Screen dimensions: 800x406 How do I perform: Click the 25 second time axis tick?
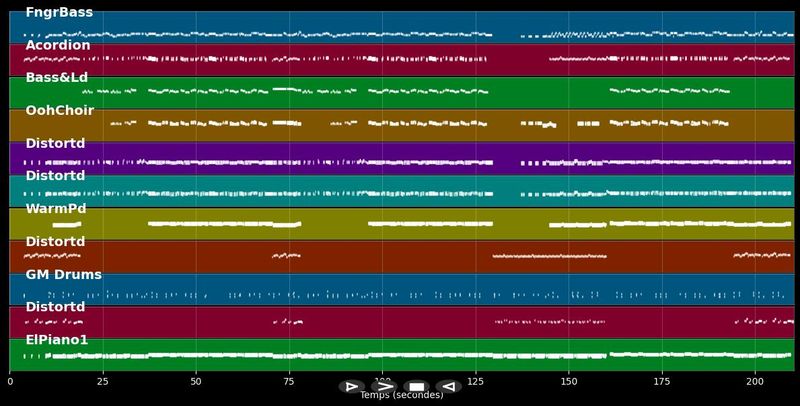[103, 382]
